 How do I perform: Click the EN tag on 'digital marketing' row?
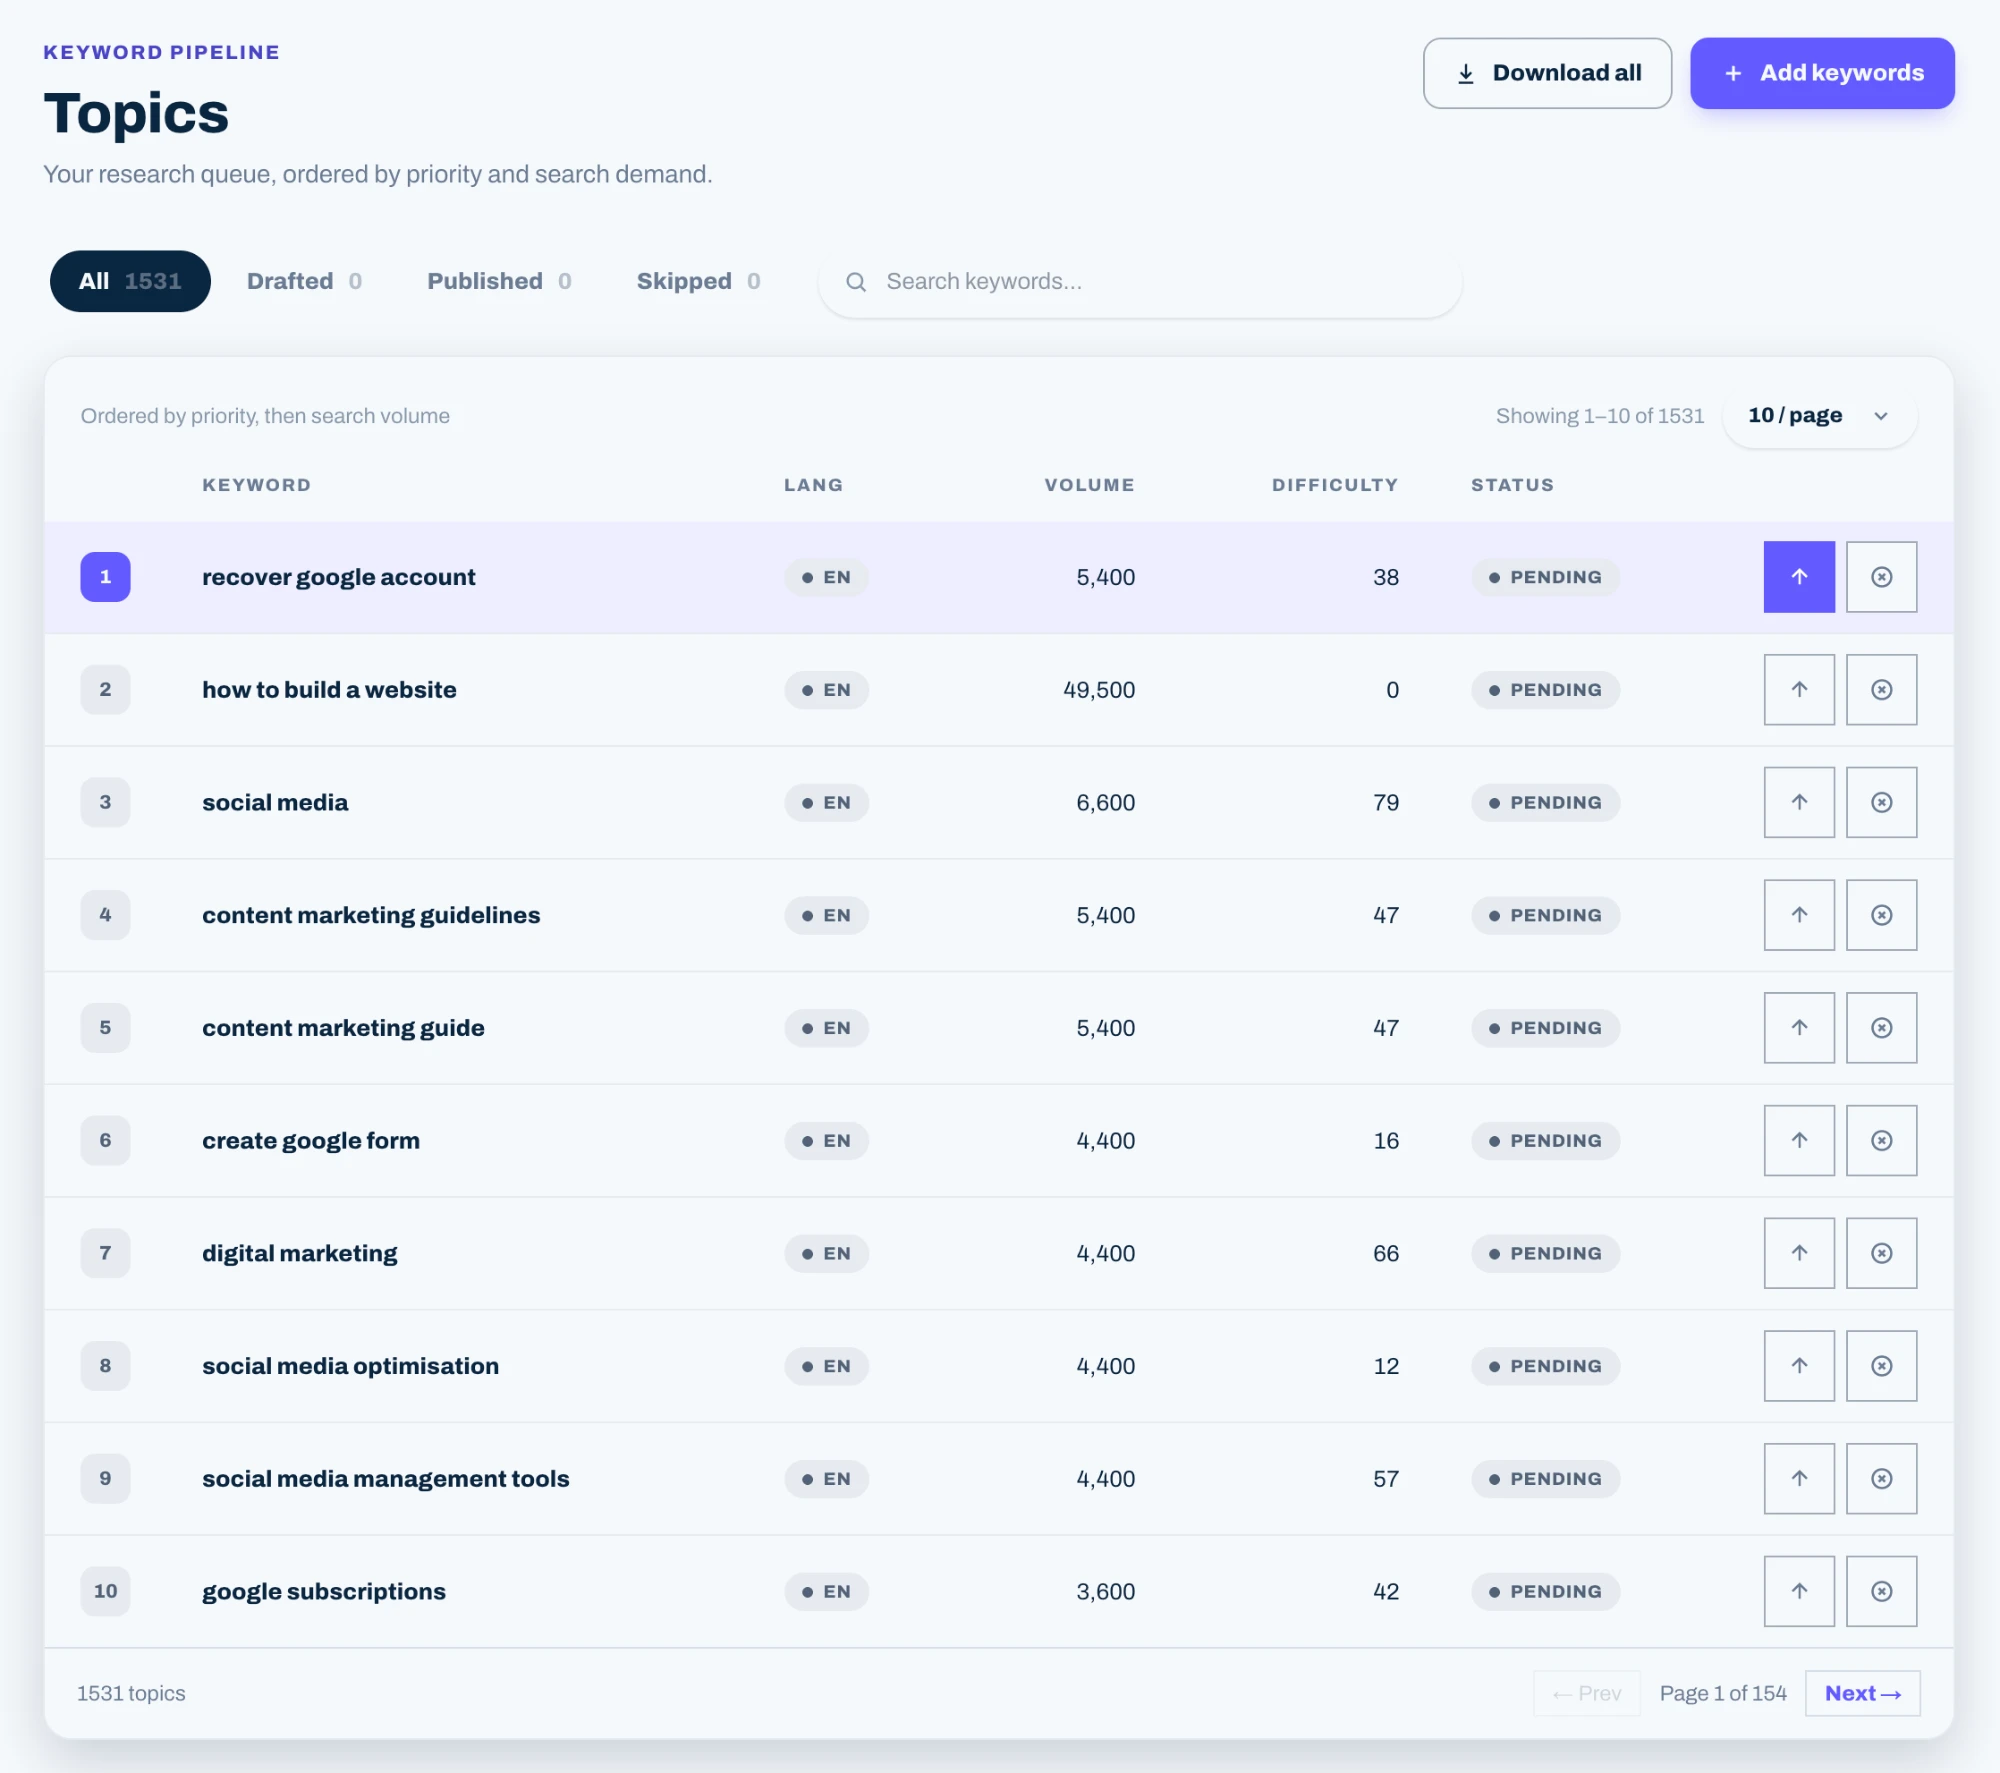[826, 1253]
